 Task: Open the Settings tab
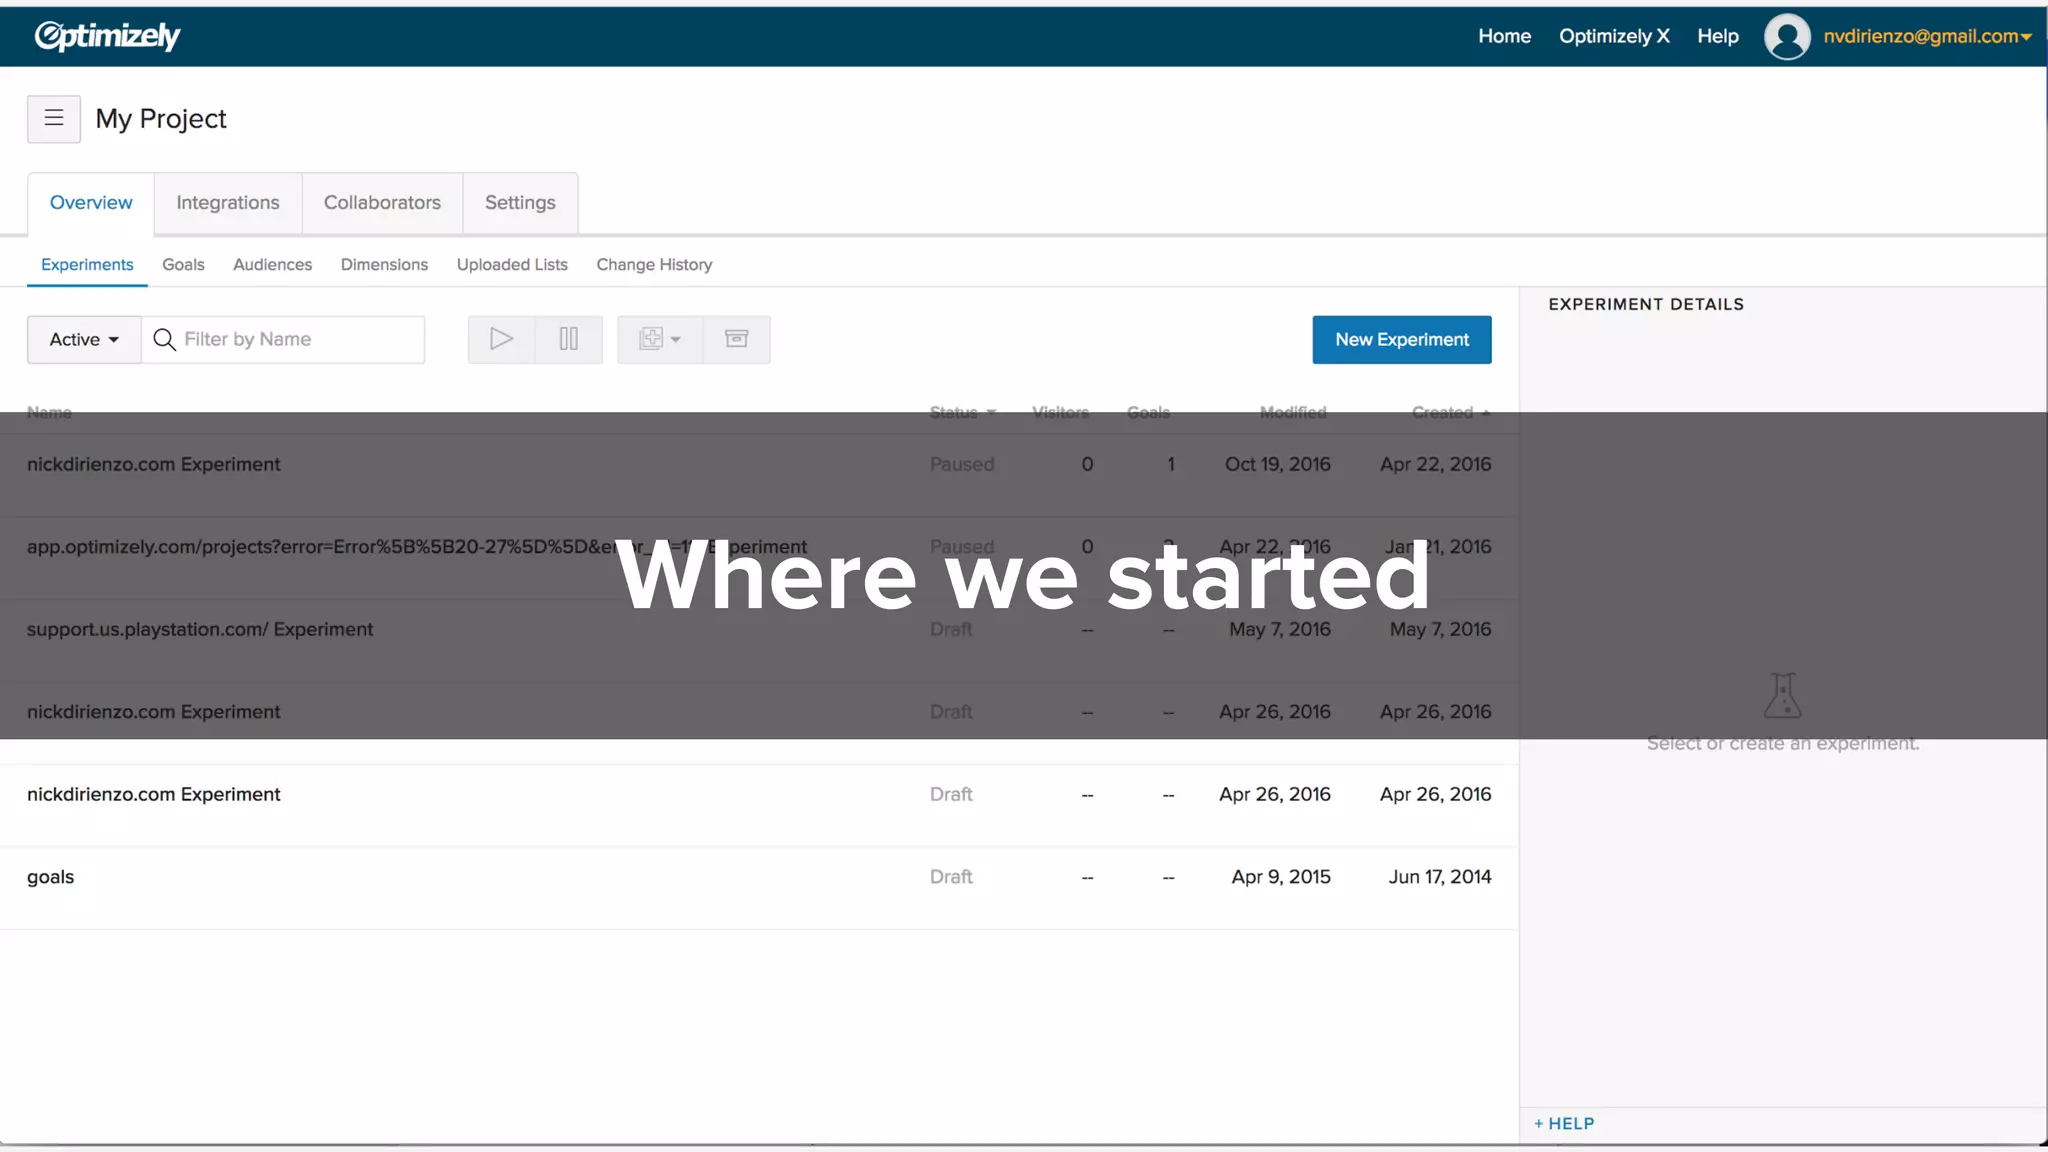click(x=520, y=203)
